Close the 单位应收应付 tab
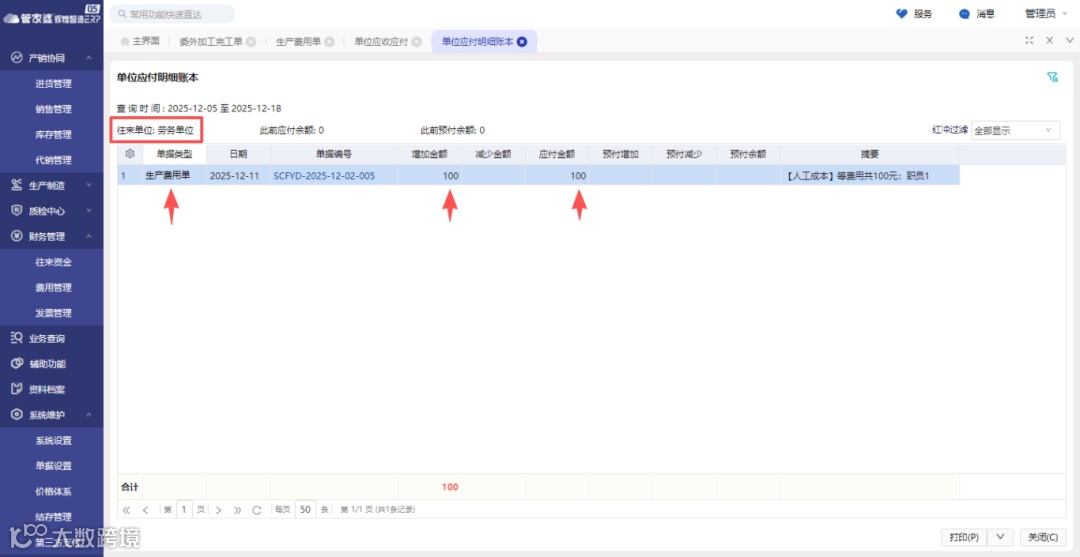The width and height of the screenshot is (1080, 557). point(417,41)
